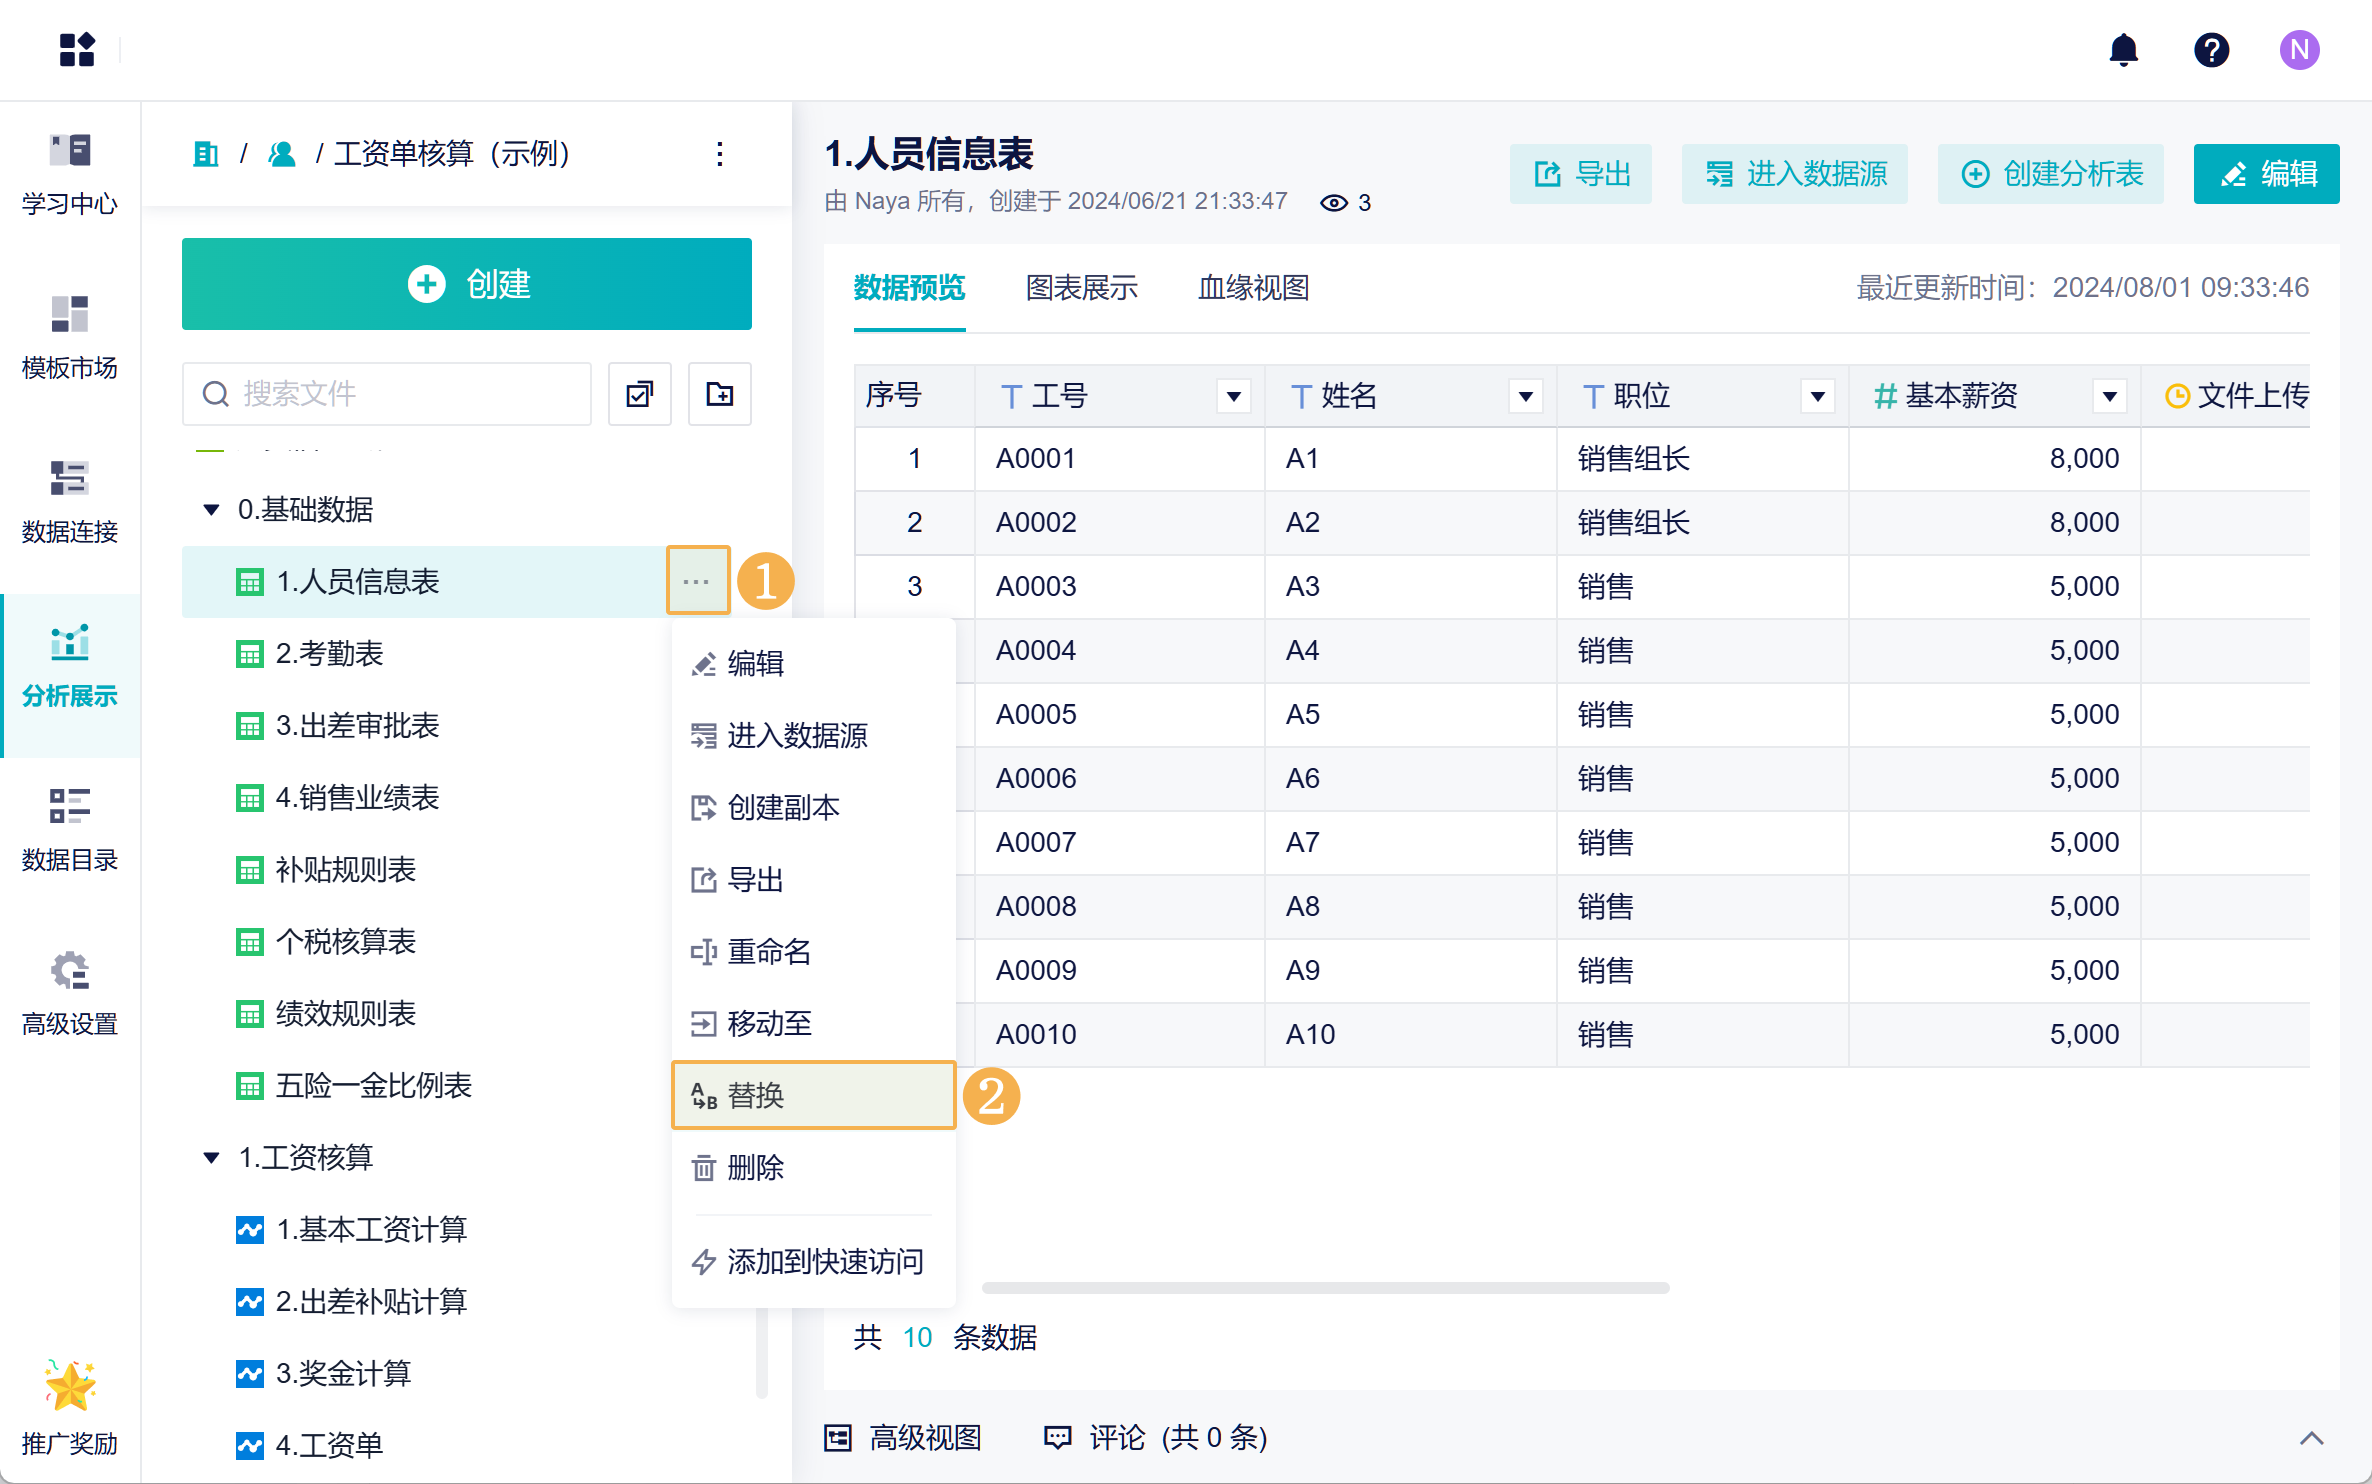Click the 创建分析表 button
The image size is (2372, 1484).
(x=2050, y=174)
